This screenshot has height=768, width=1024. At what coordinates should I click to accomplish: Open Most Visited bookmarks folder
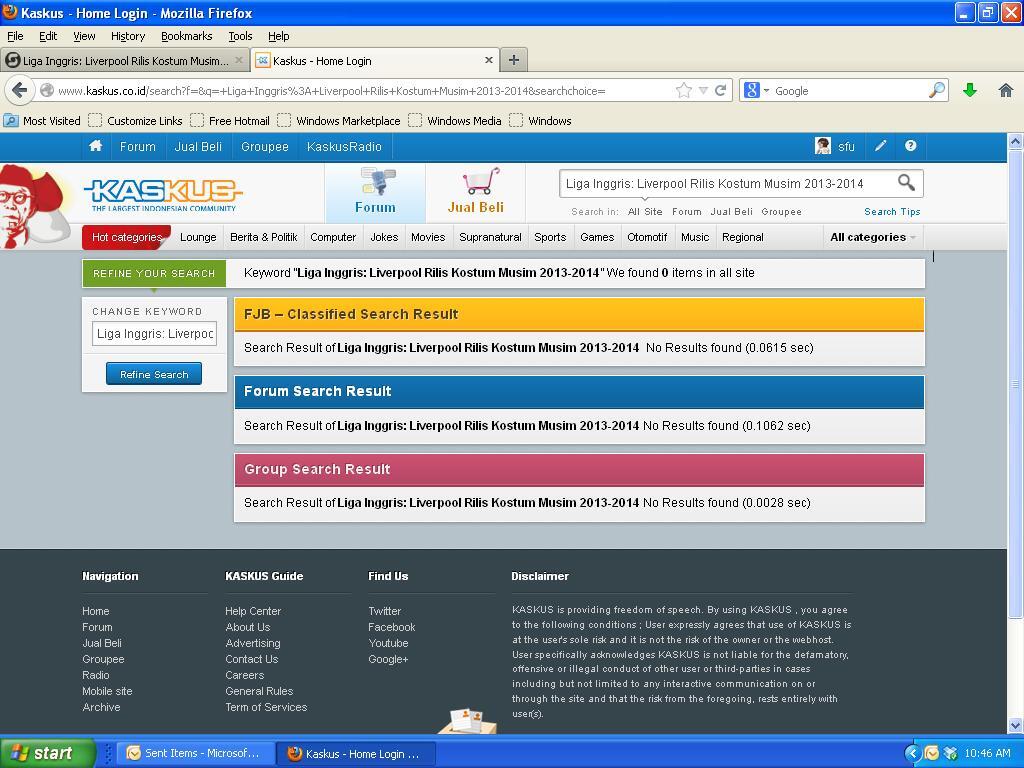(x=42, y=121)
